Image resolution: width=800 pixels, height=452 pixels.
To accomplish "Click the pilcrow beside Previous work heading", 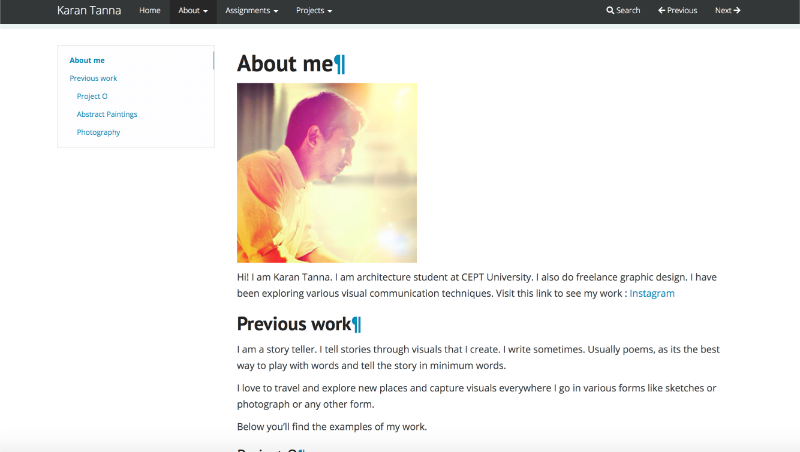I will [x=357, y=324].
